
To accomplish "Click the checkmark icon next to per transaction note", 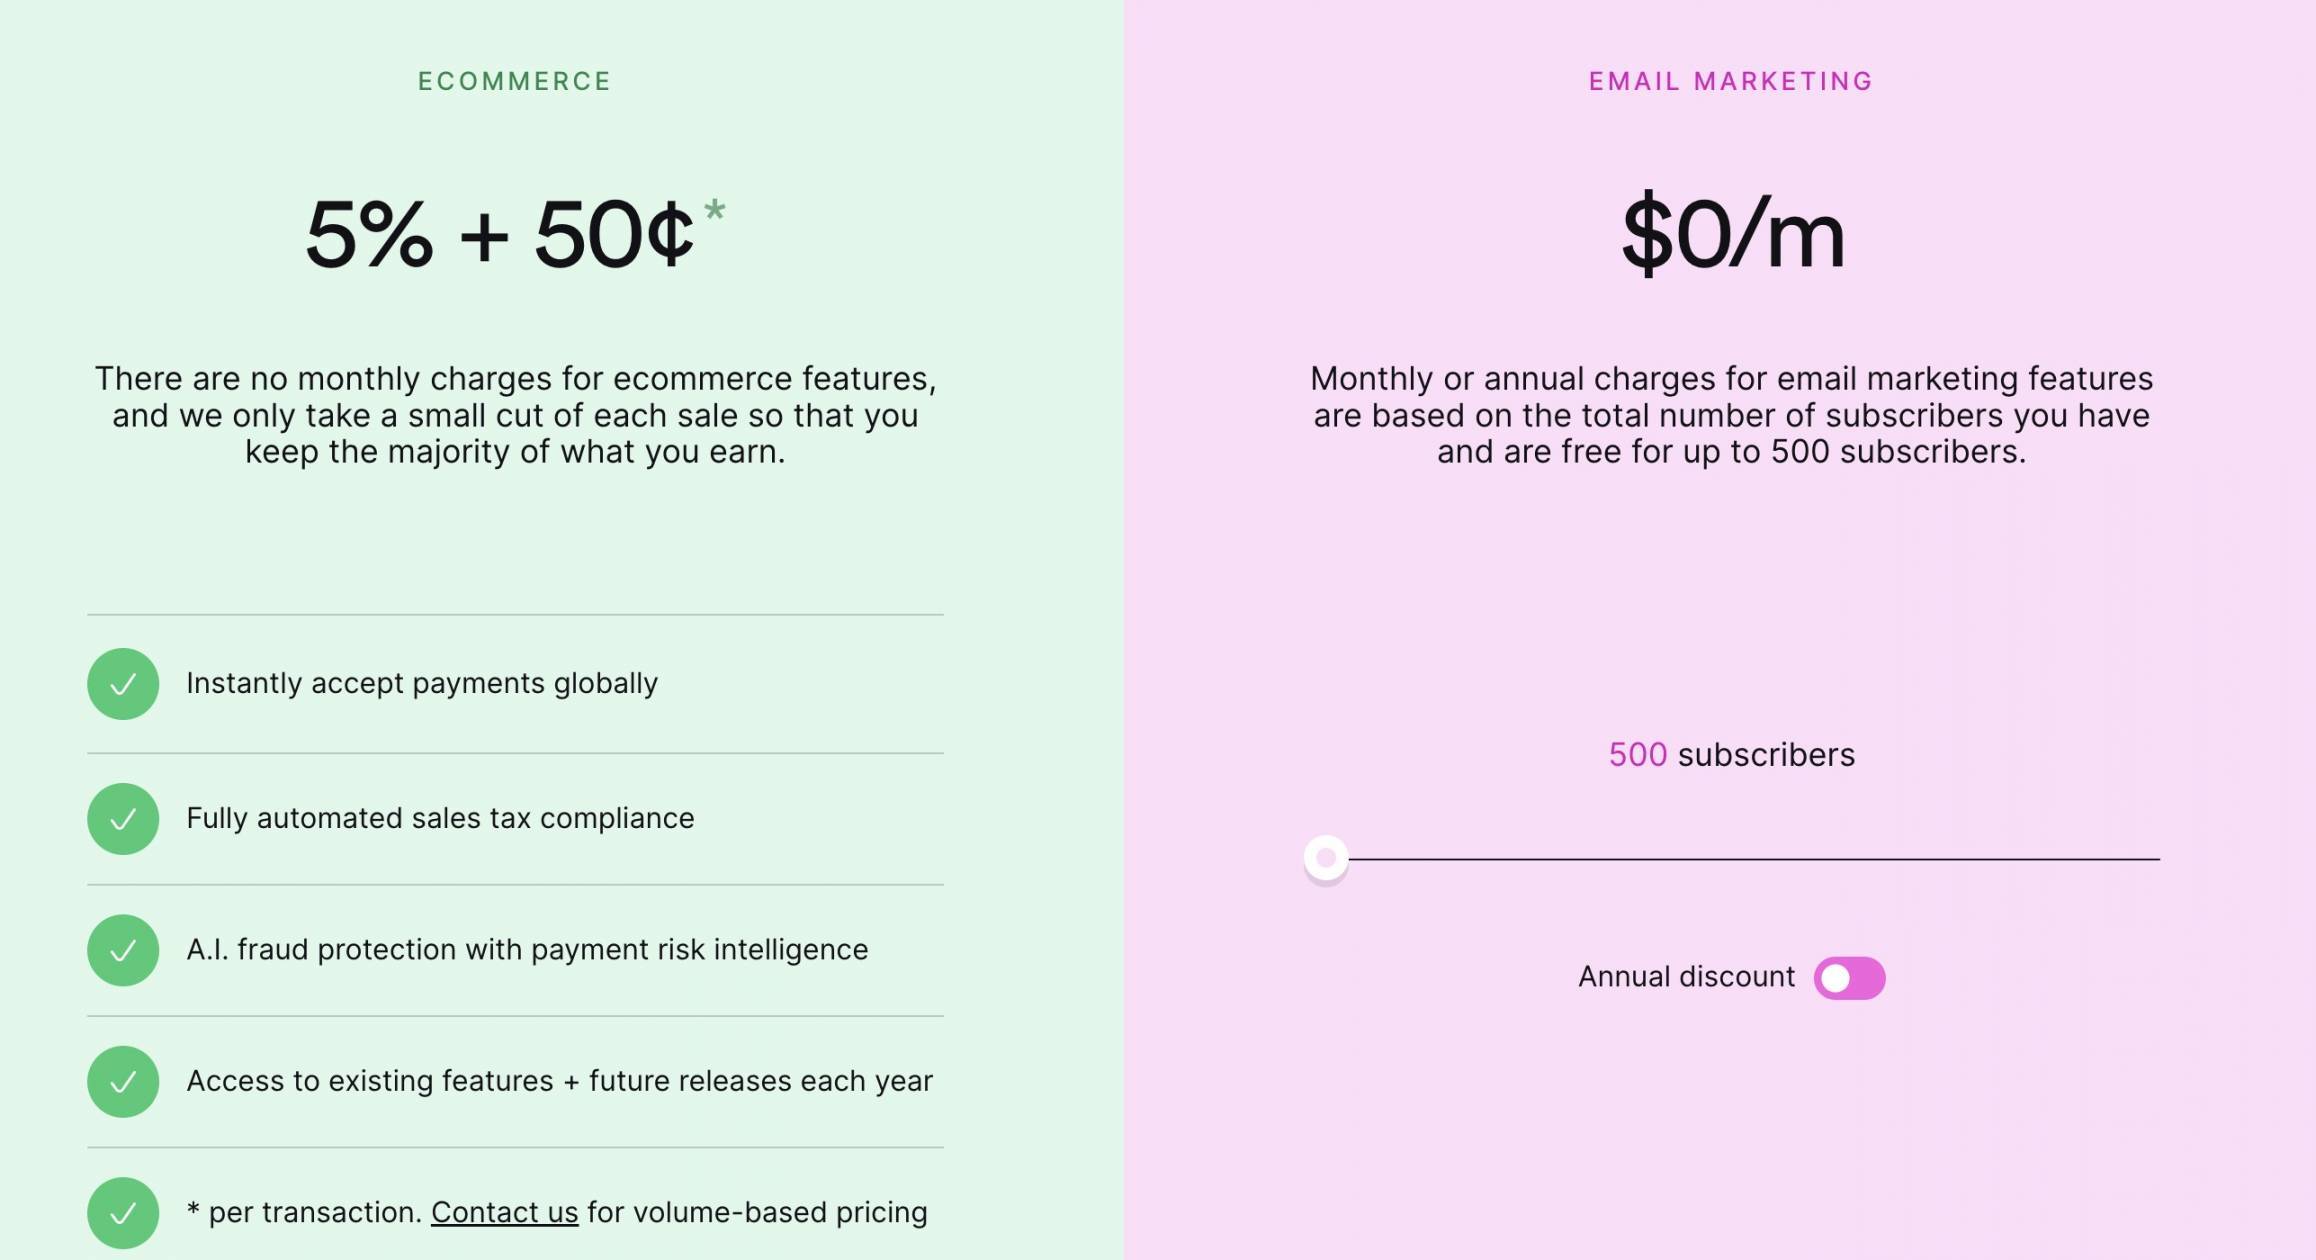I will tap(122, 1213).
